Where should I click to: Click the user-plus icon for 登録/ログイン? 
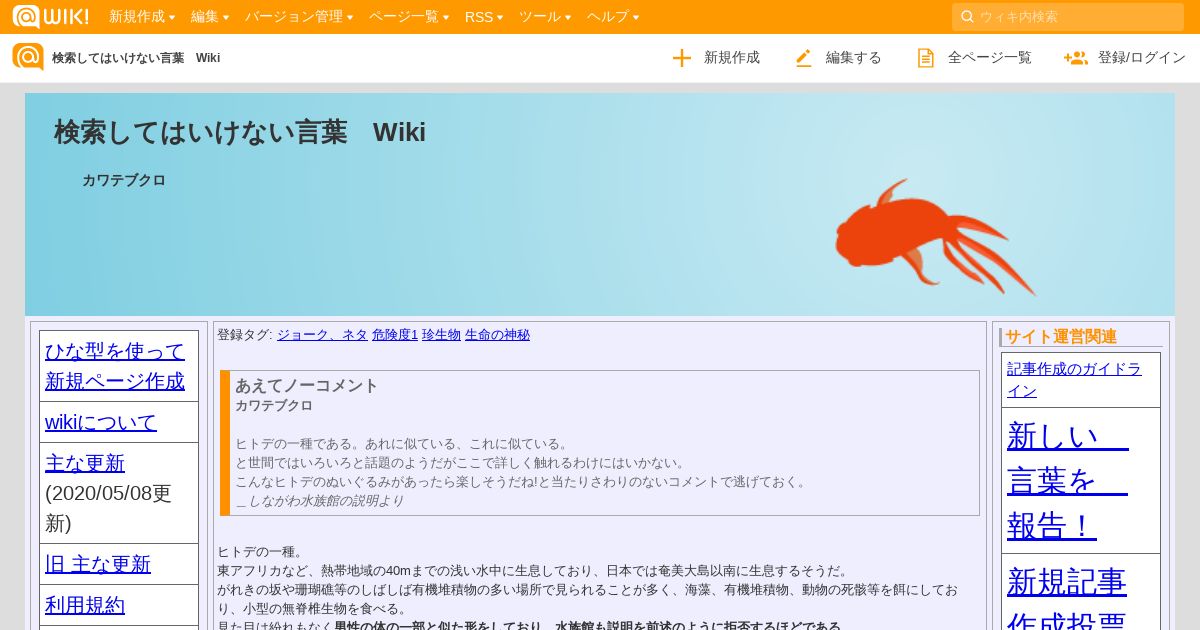click(1076, 58)
